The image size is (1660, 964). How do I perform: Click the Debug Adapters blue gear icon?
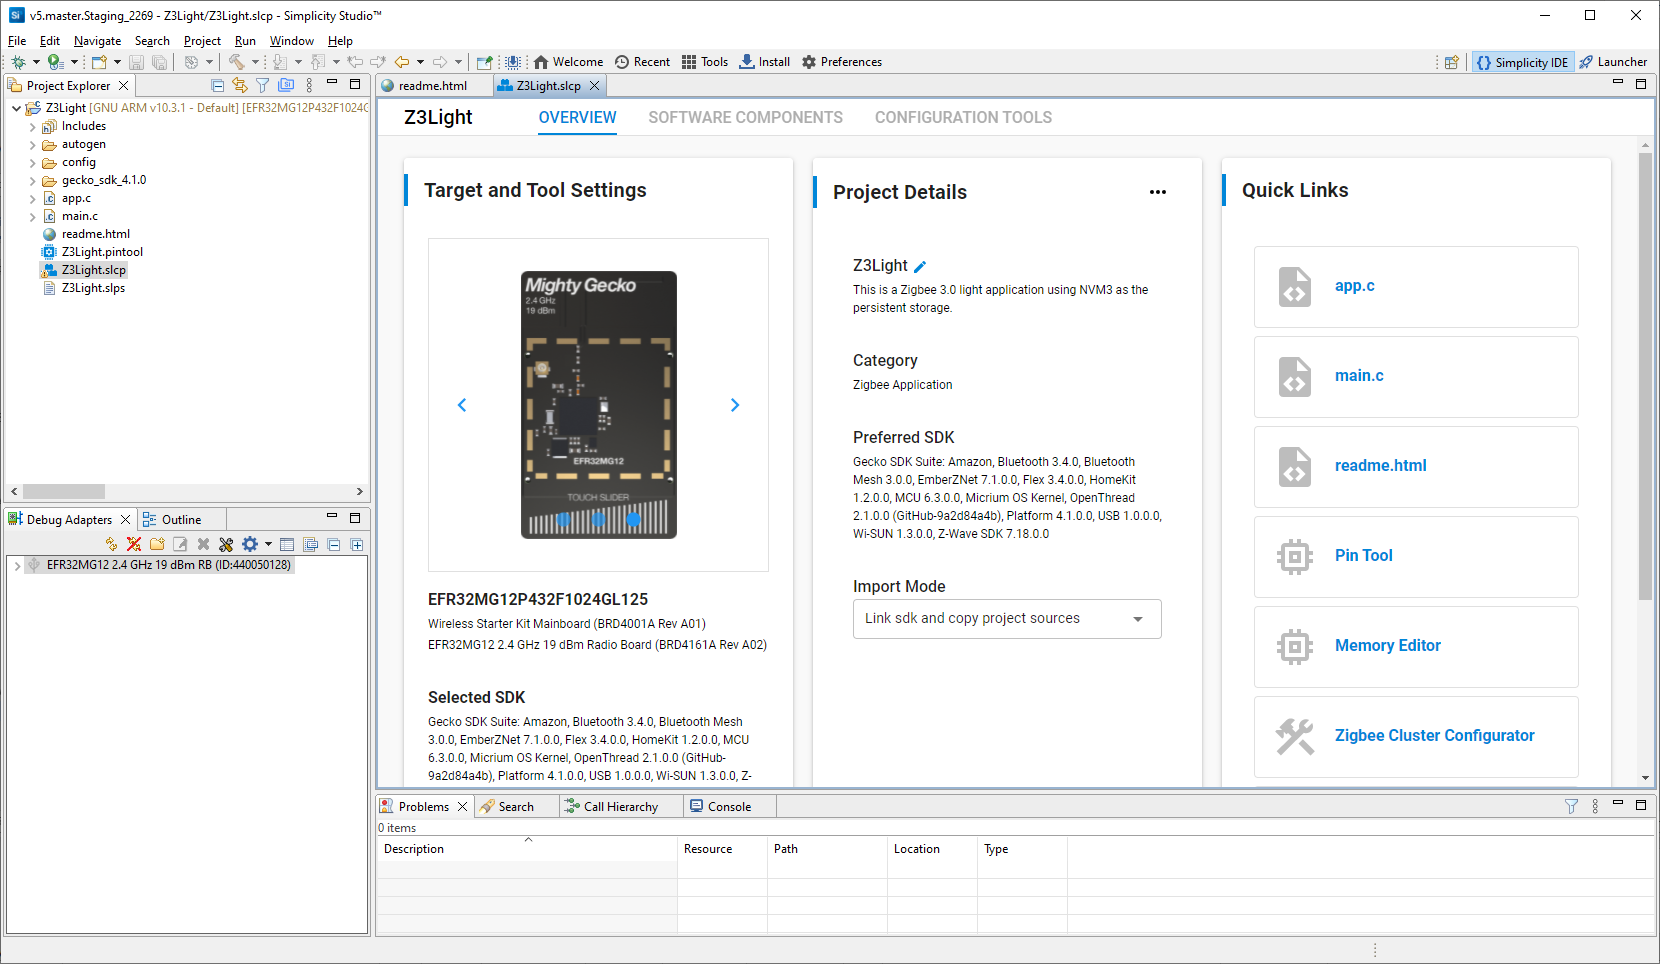(x=250, y=544)
